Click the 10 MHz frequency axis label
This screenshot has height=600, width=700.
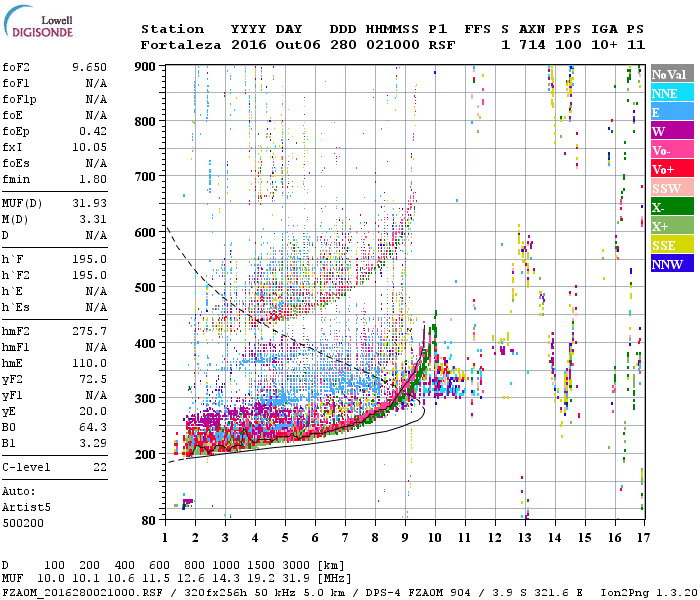pyautogui.click(x=435, y=538)
